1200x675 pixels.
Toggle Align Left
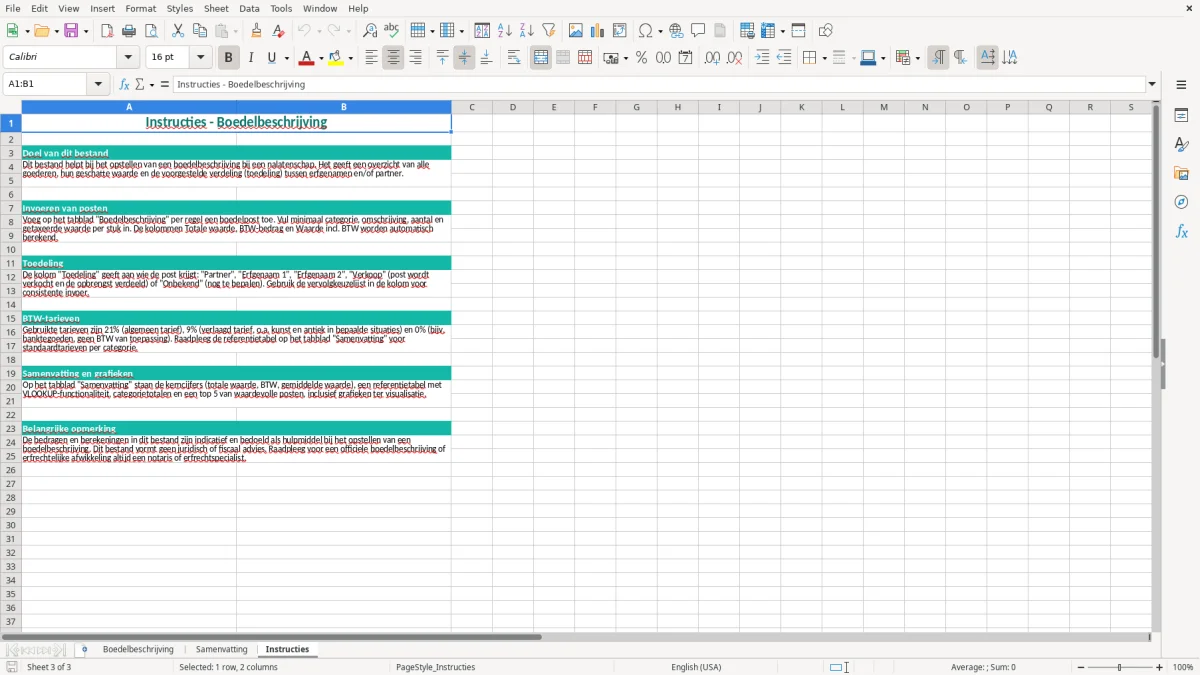tap(371, 58)
